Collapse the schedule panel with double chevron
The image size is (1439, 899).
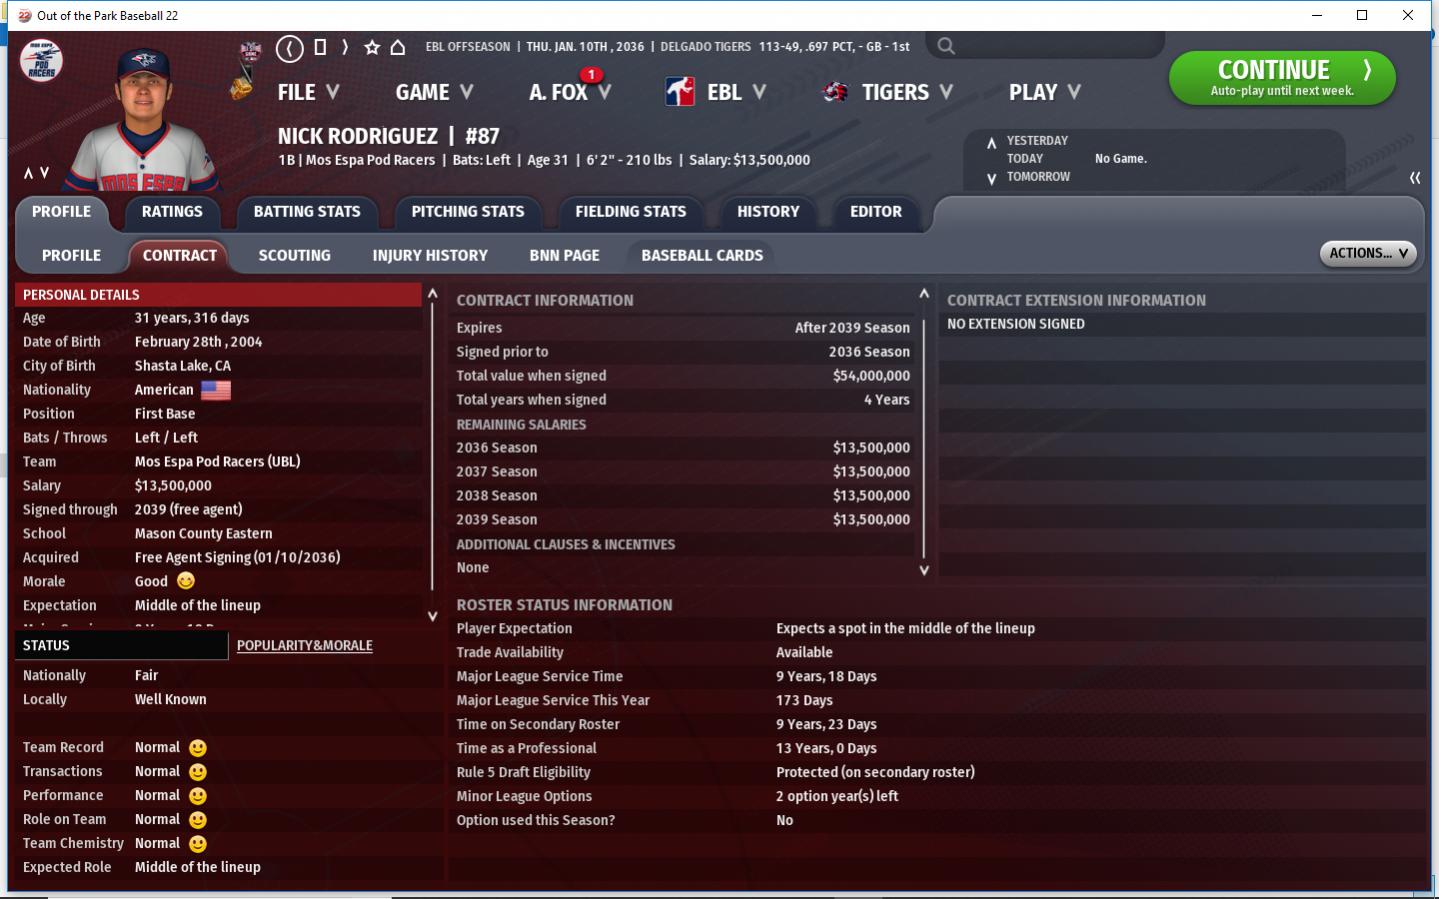[1414, 177]
